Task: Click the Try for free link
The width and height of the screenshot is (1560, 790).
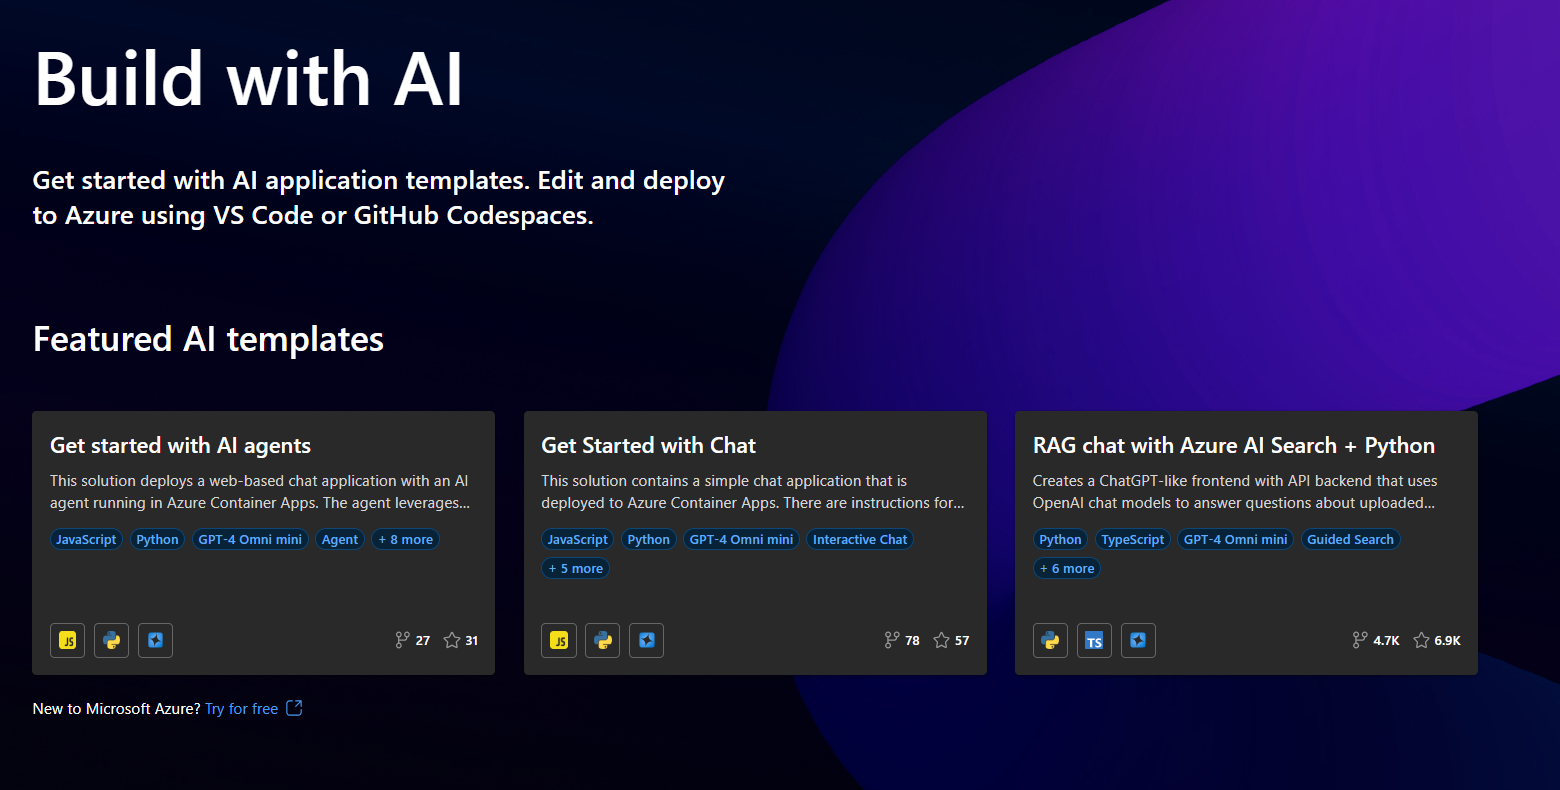Action: (x=240, y=708)
